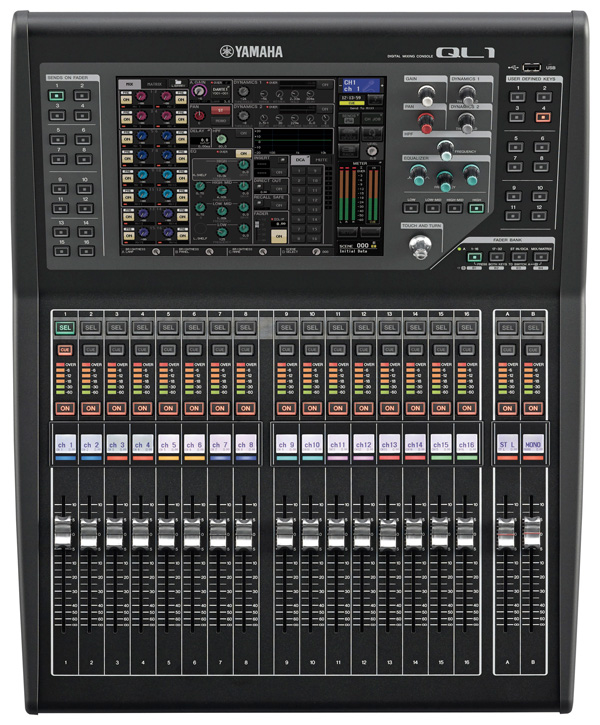600x725 pixels.
Task: Toggle the CUE key on channel 1
Action: pos(65,350)
